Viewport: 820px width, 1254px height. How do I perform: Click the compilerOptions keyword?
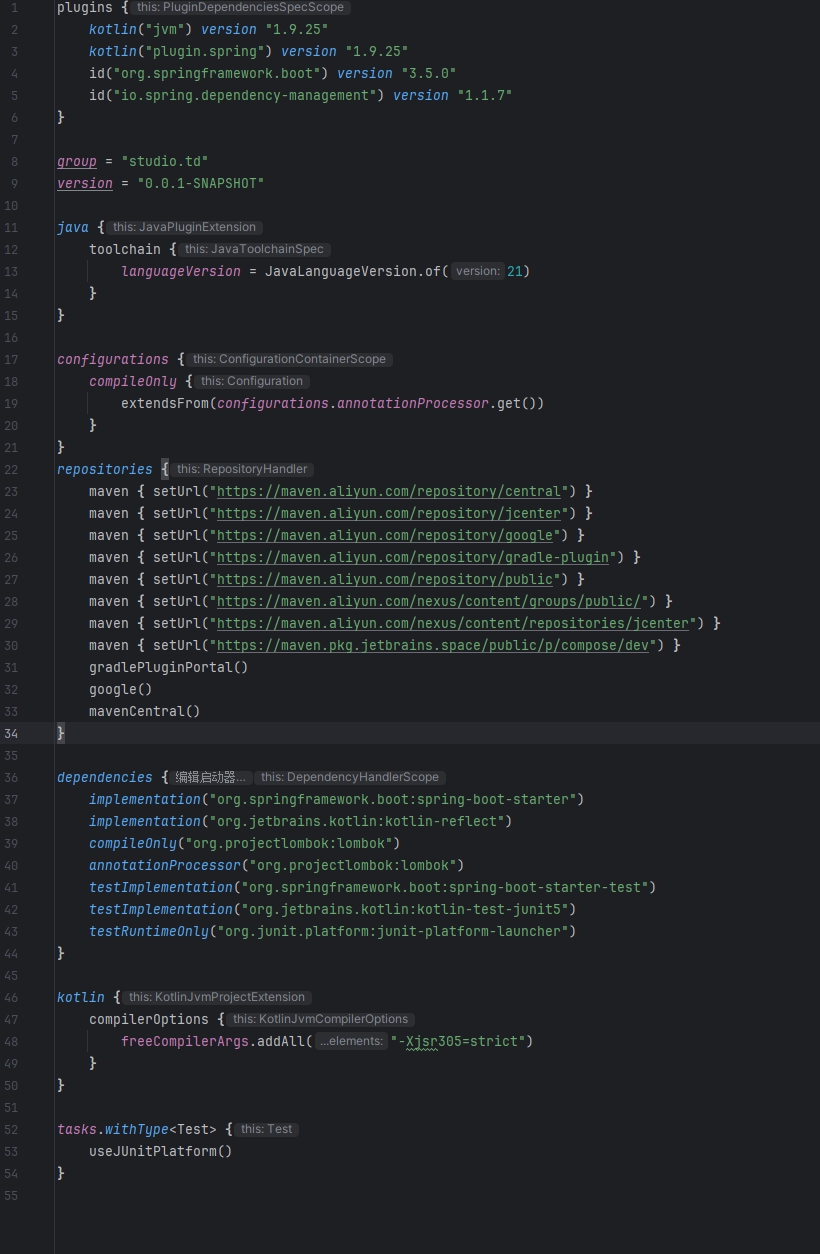click(x=149, y=1019)
